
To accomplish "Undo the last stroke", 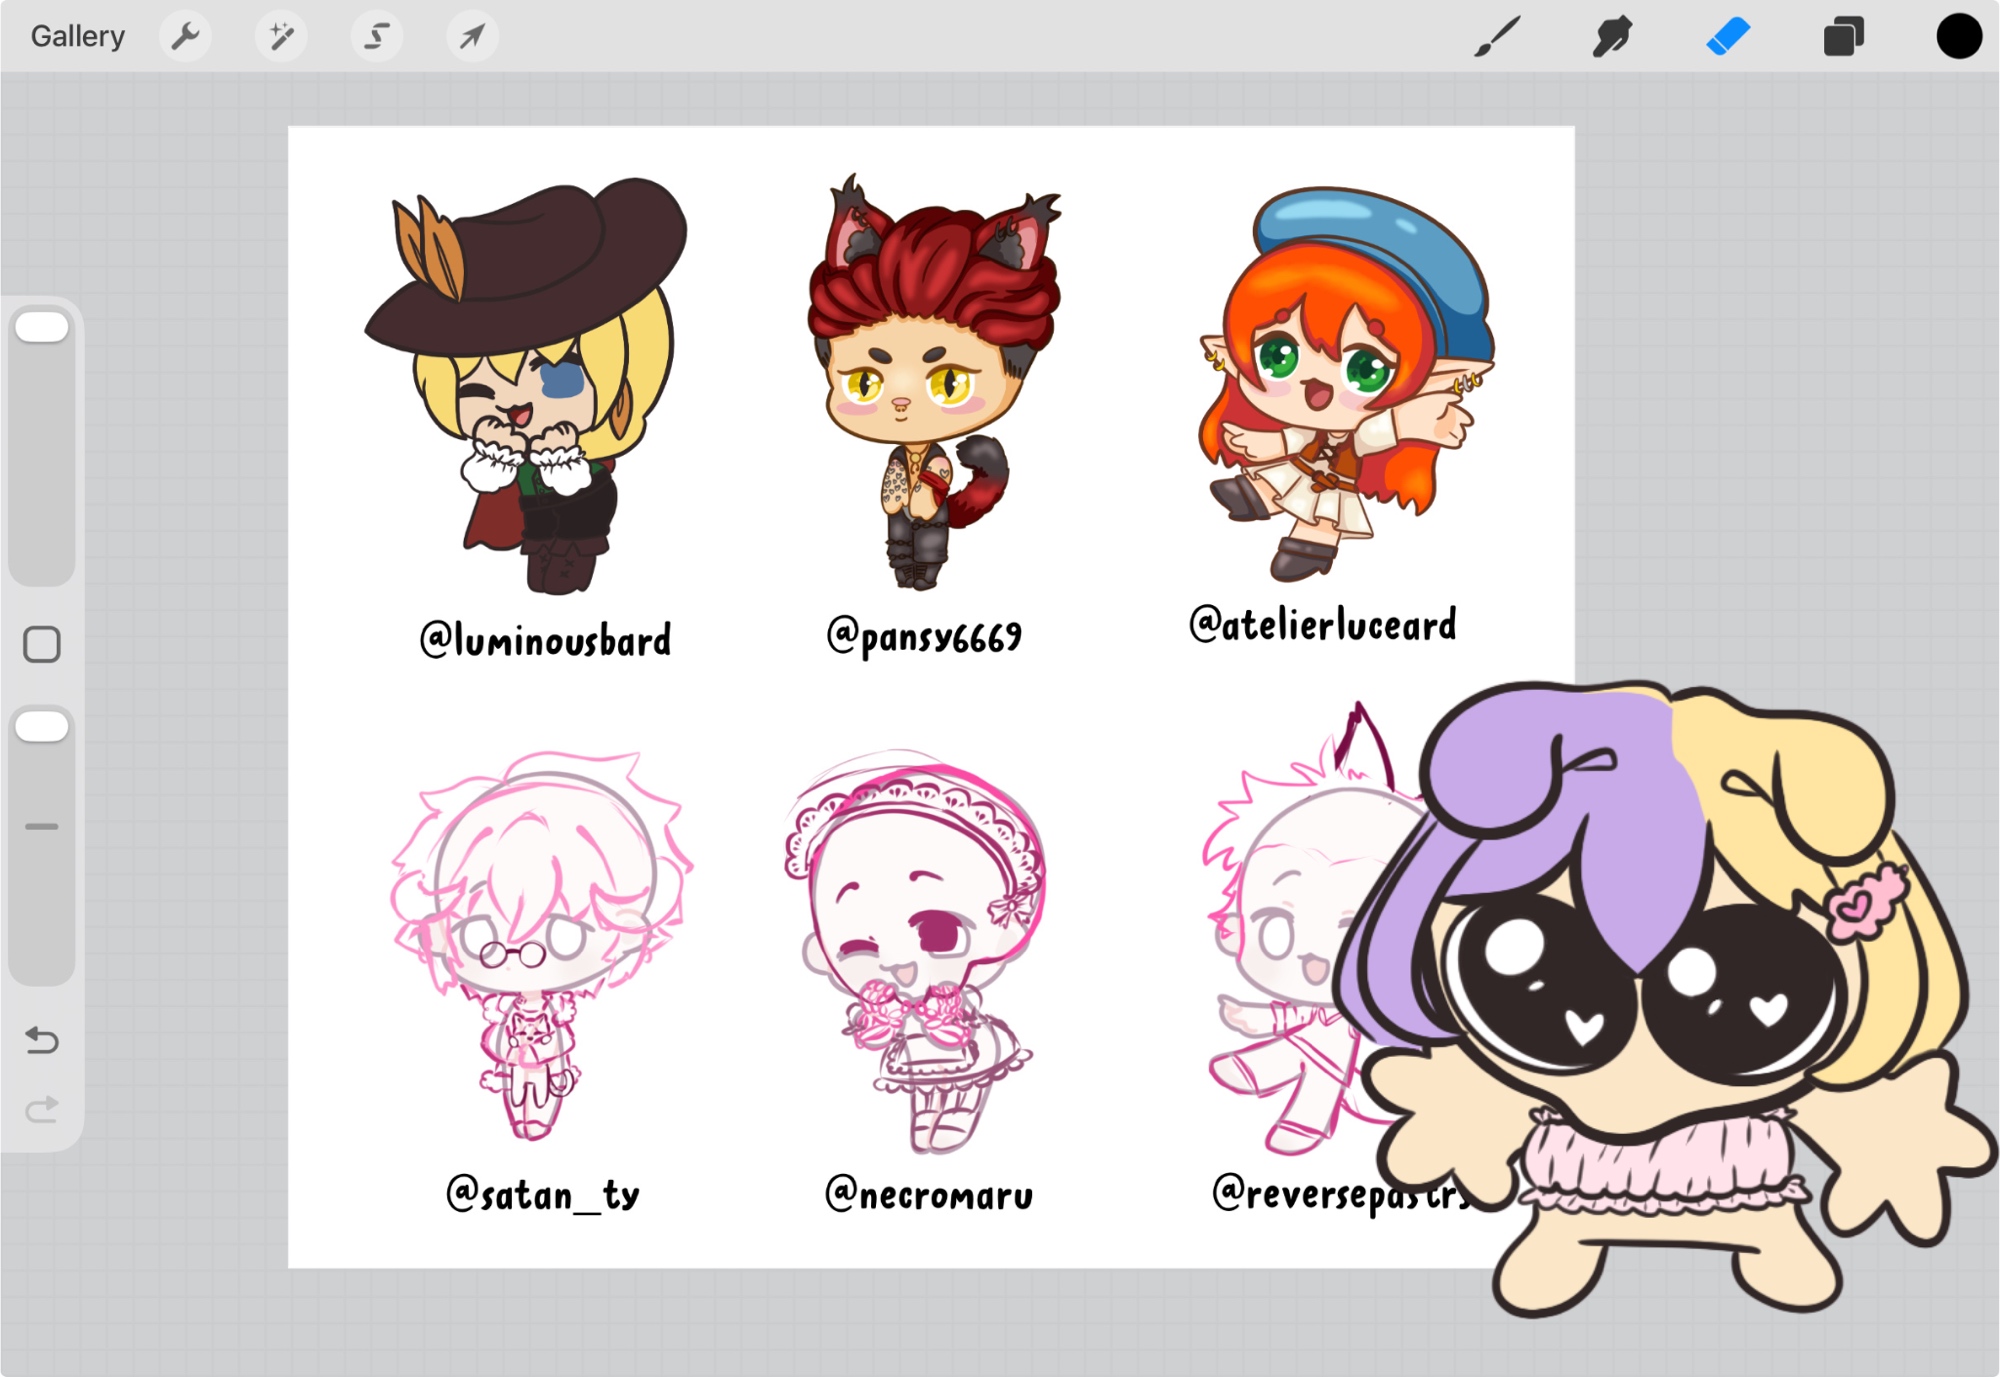I will 42,1040.
